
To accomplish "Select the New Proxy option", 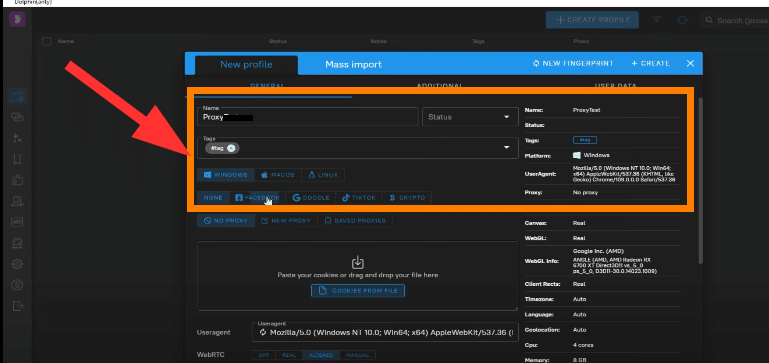I will point(286,221).
